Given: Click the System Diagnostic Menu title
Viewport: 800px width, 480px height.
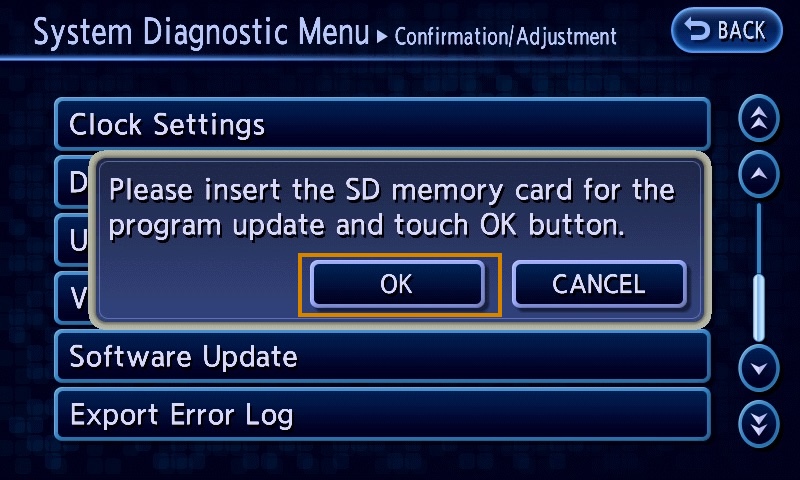Looking at the screenshot, I should [201, 33].
